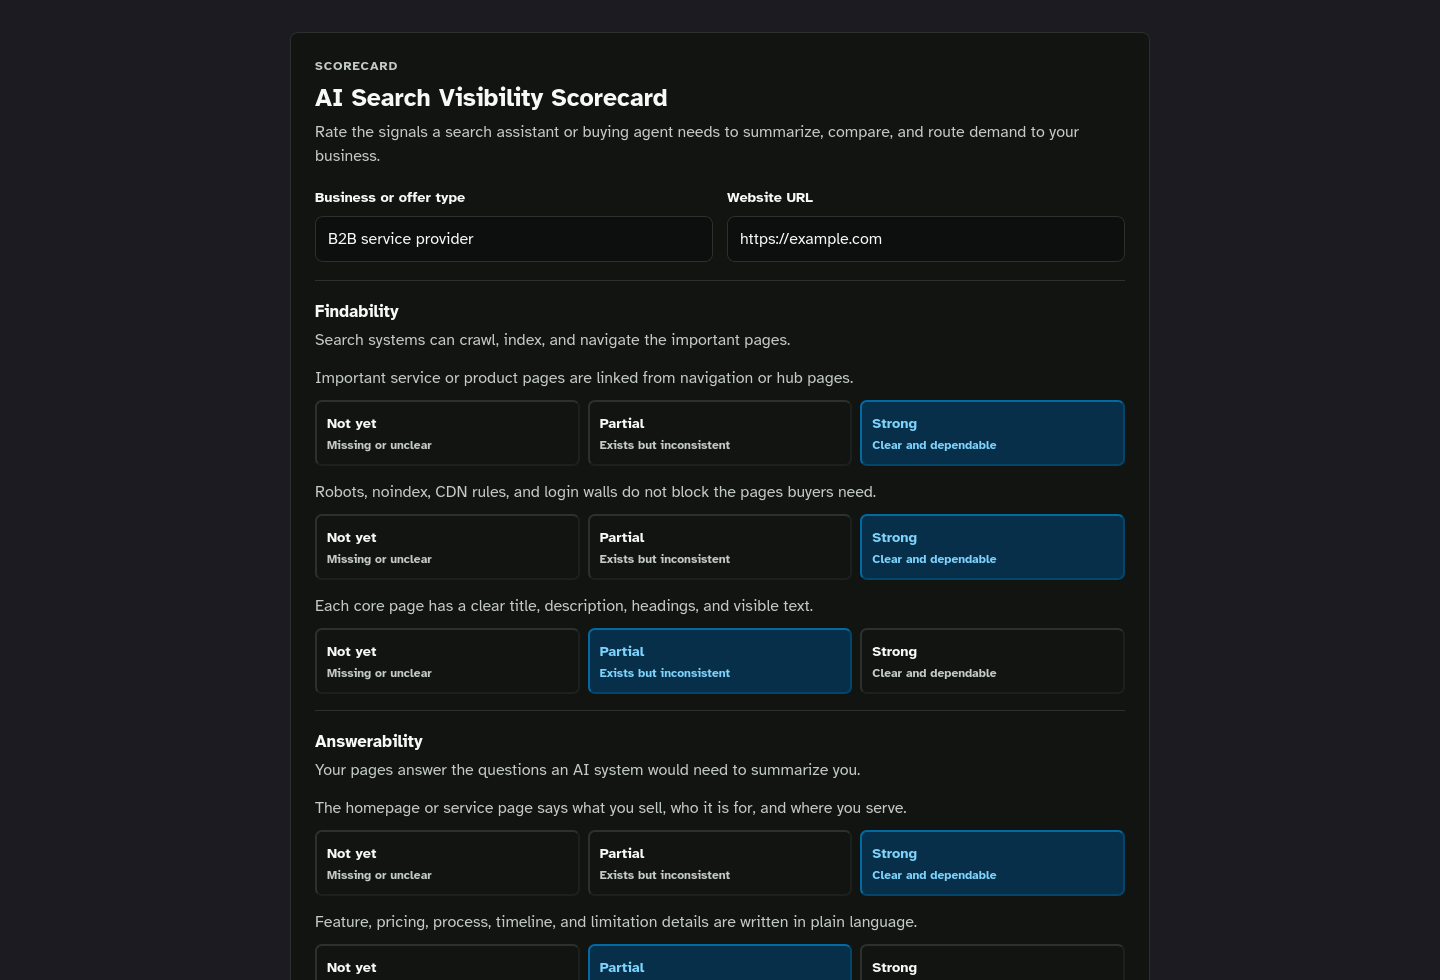The height and width of the screenshot is (980, 1440).
Task: Click the 'Search systems can crawl' description
Action: (552, 340)
